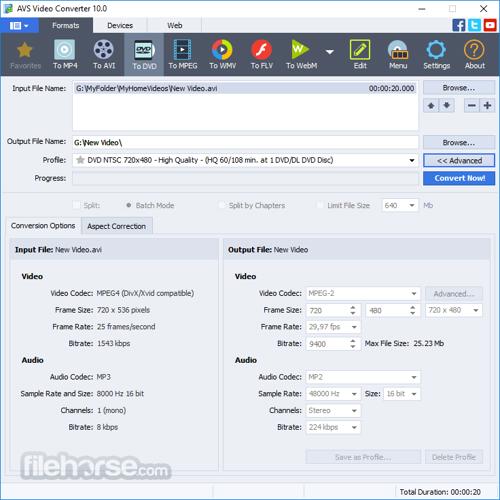Select the To DVD format icon
Image resolution: width=500 pixels, height=500 pixels.
click(x=144, y=55)
